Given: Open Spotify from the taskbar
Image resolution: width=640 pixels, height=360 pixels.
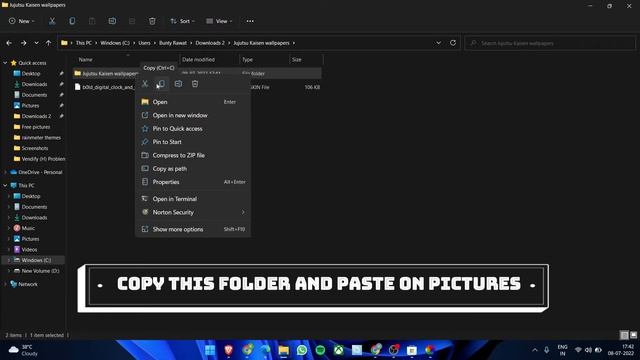Looking at the screenshot, I should pos(320,350).
